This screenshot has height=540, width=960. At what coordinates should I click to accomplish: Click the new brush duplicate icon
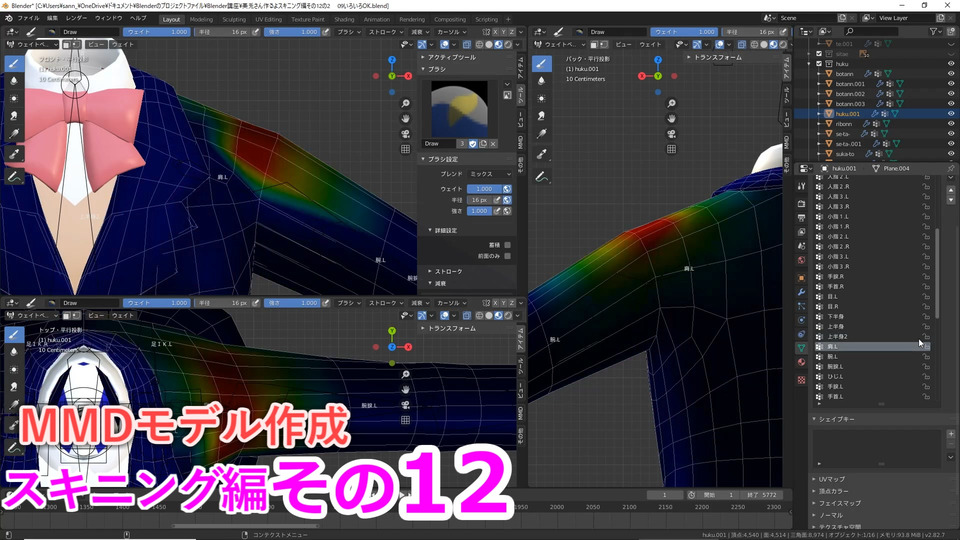click(483, 144)
